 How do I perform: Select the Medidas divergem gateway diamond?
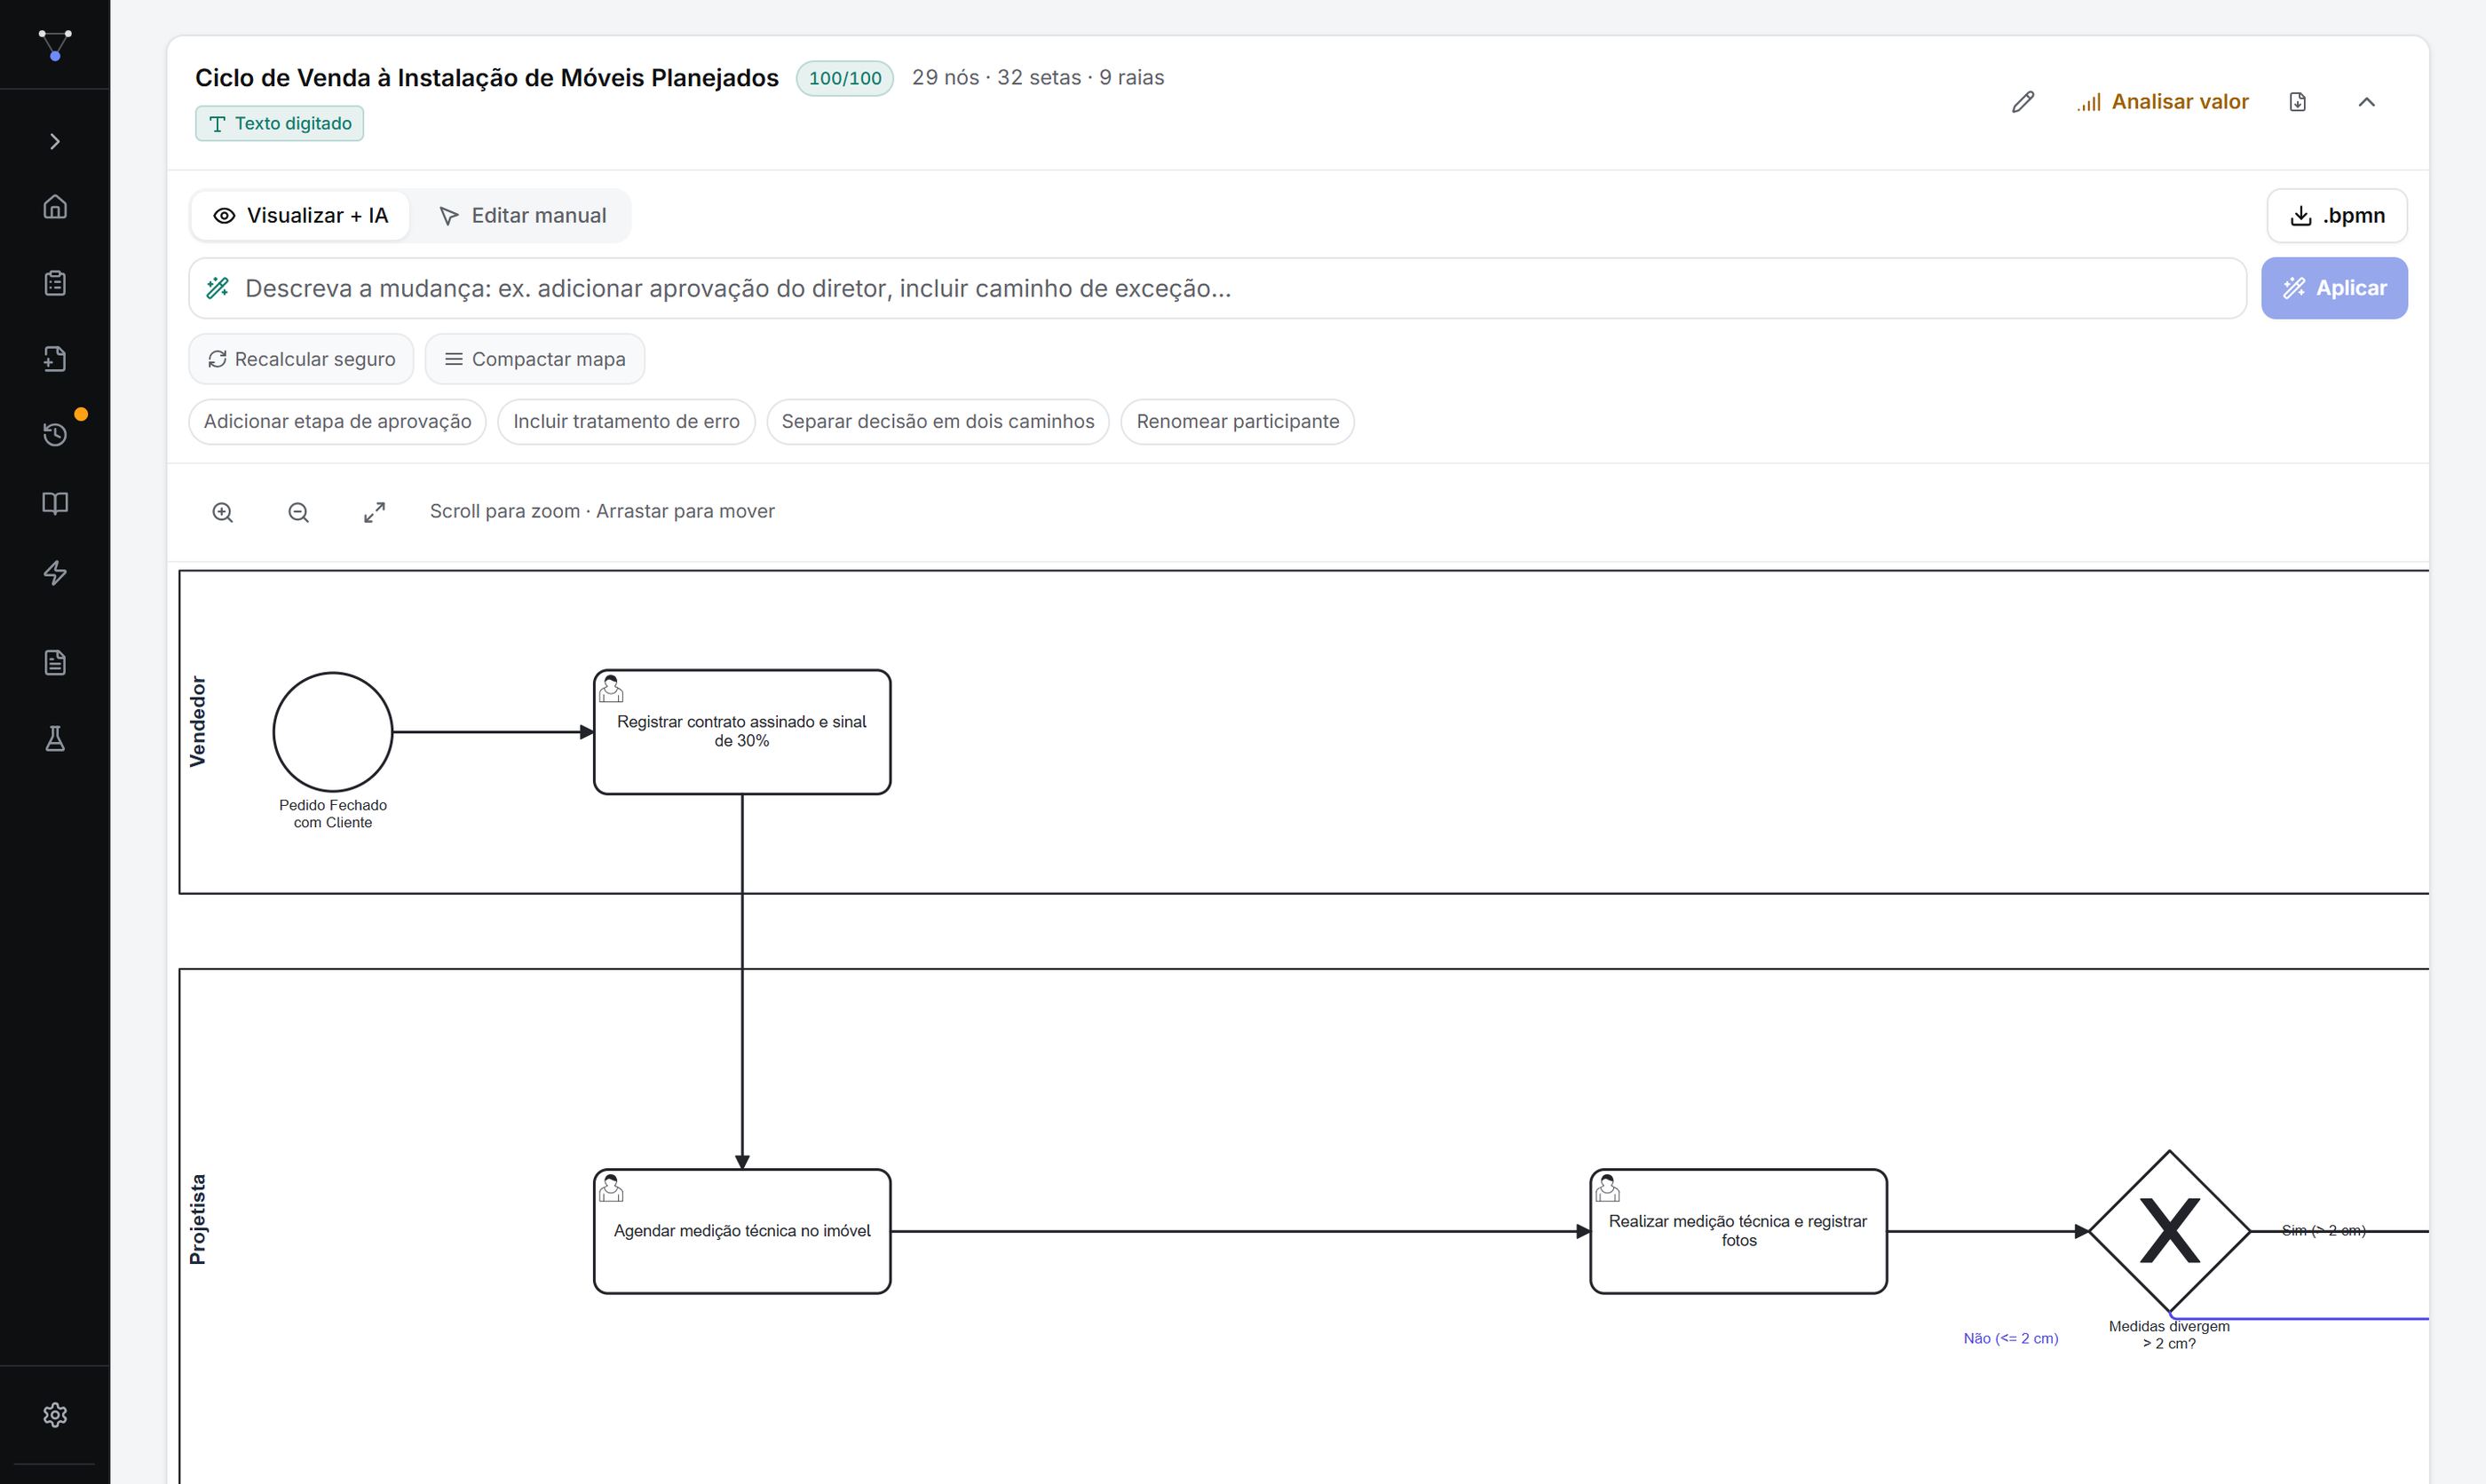(2169, 1231)
